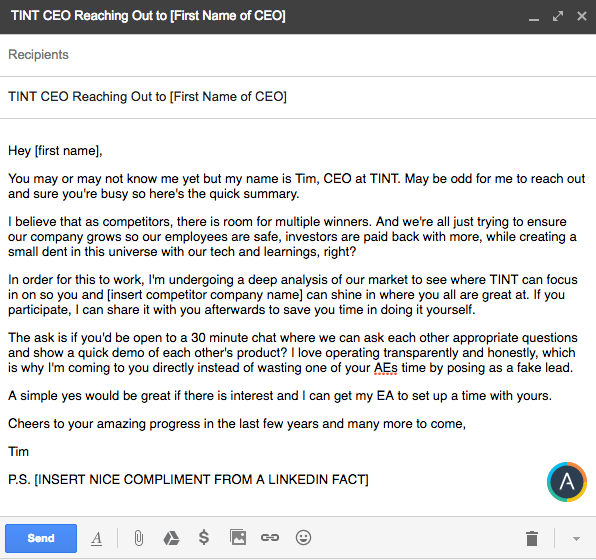Expand compose window to full screen
596x560 pixels.
(558, 16)
